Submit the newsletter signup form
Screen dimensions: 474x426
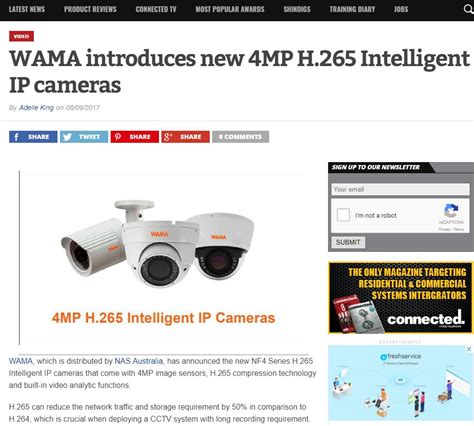(348, 242)
